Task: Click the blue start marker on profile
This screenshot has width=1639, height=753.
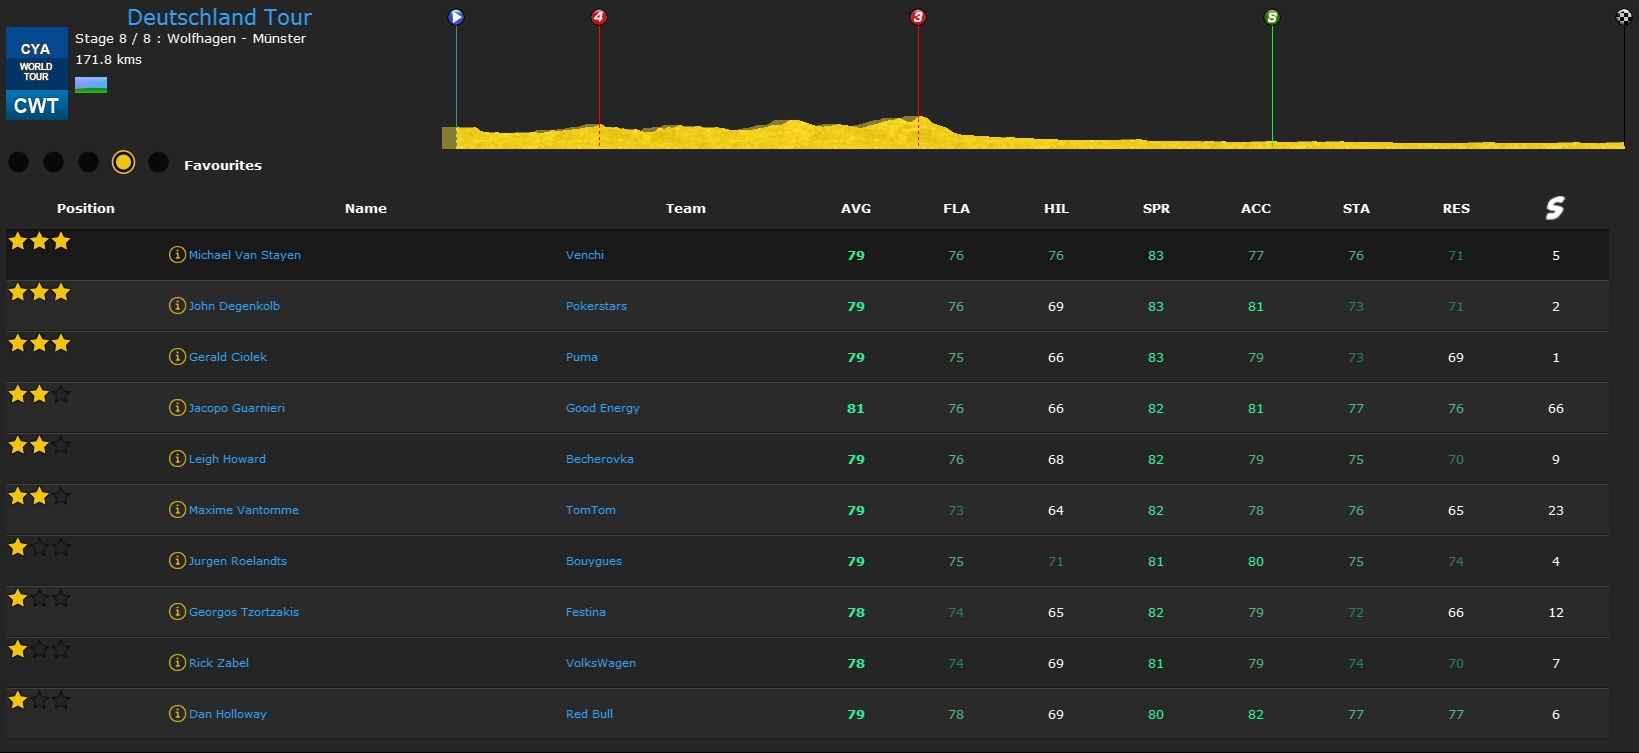Action: [x=456, y=17]
